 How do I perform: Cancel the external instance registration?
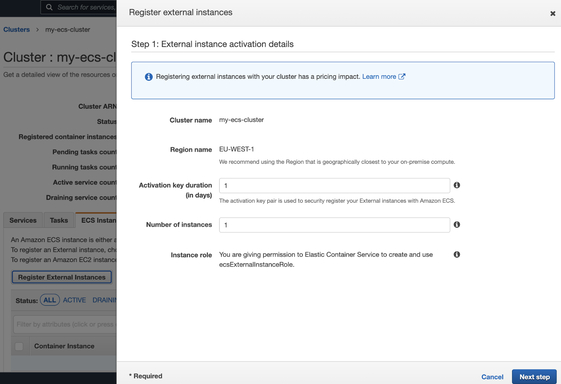pos(492,377)
